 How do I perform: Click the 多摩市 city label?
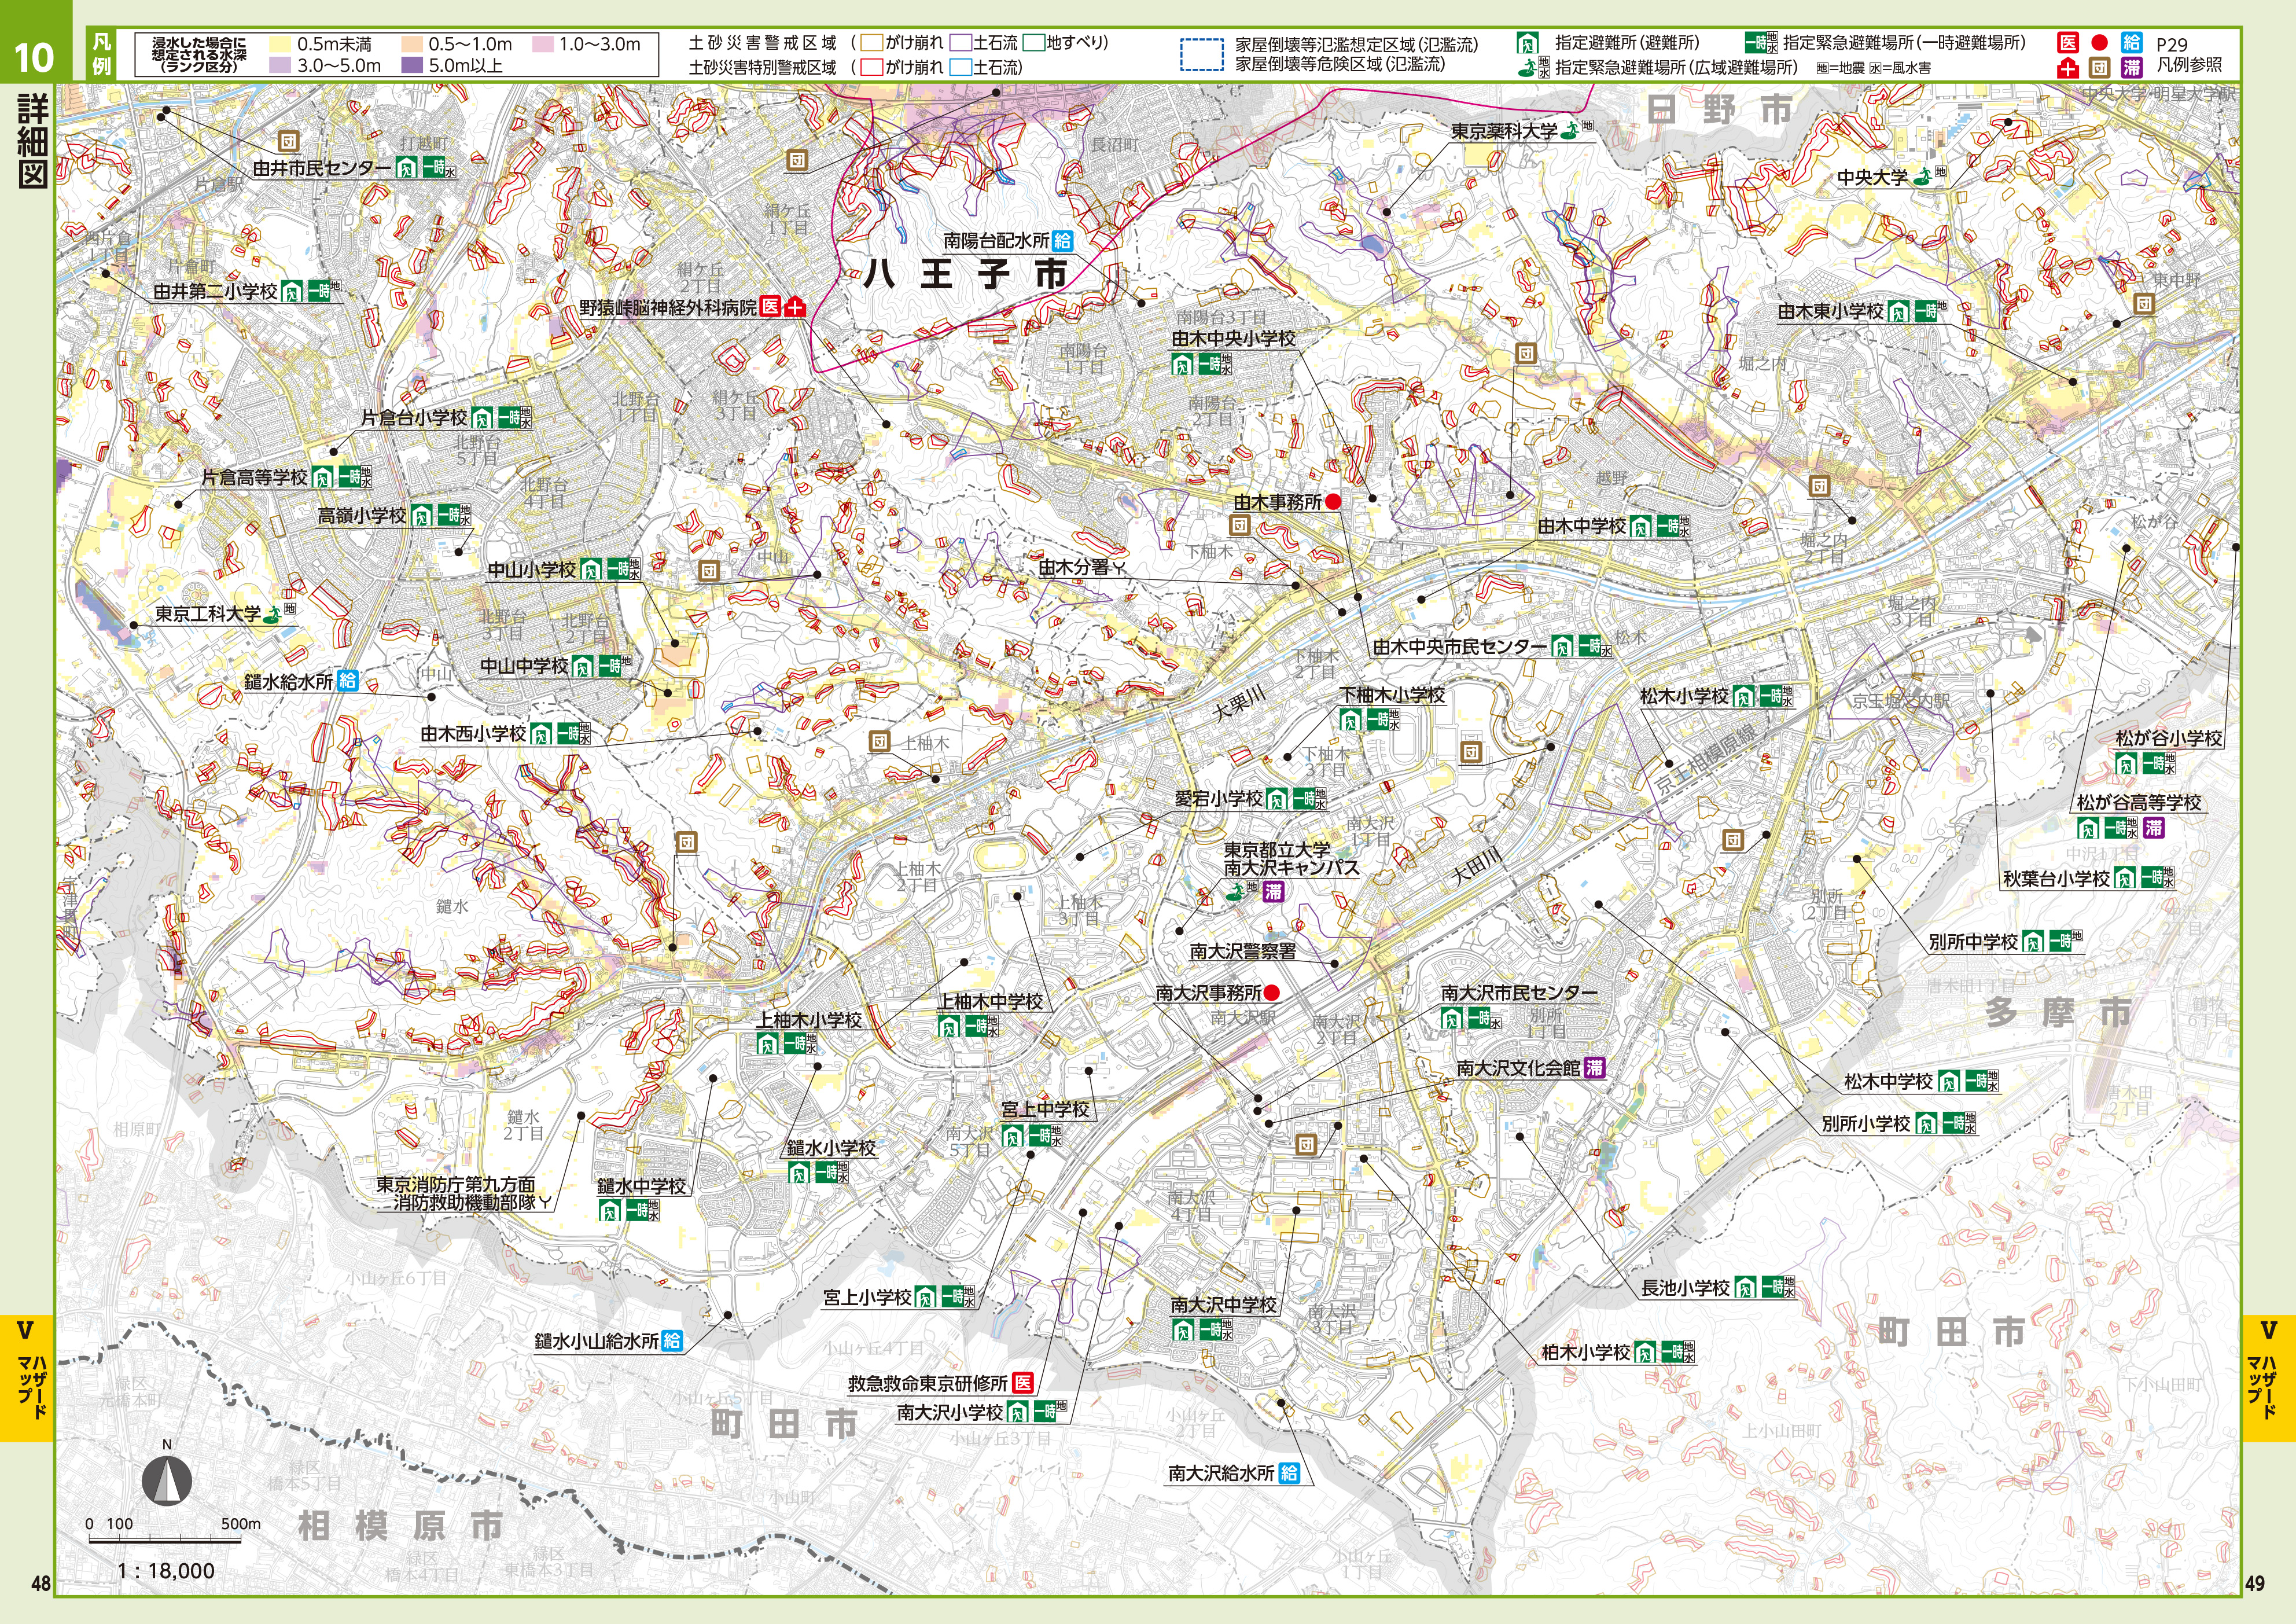[x=2059, y=1012]
